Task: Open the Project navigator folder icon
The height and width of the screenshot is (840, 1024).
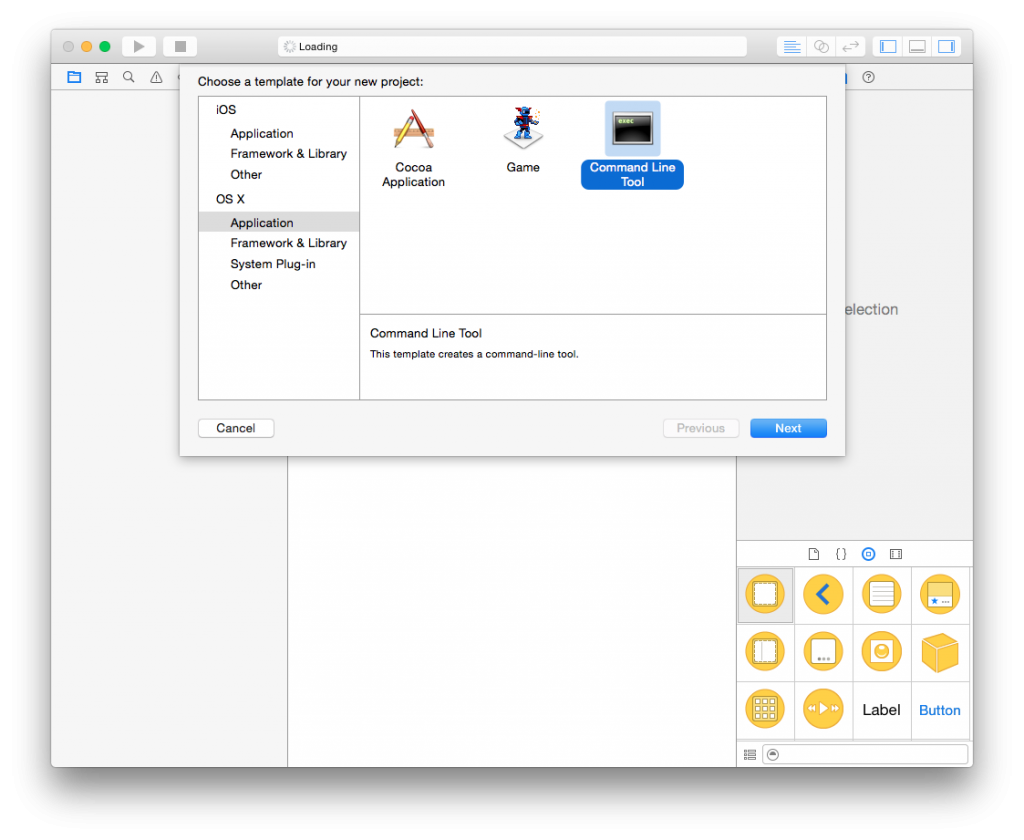Action: click(74, 77)
